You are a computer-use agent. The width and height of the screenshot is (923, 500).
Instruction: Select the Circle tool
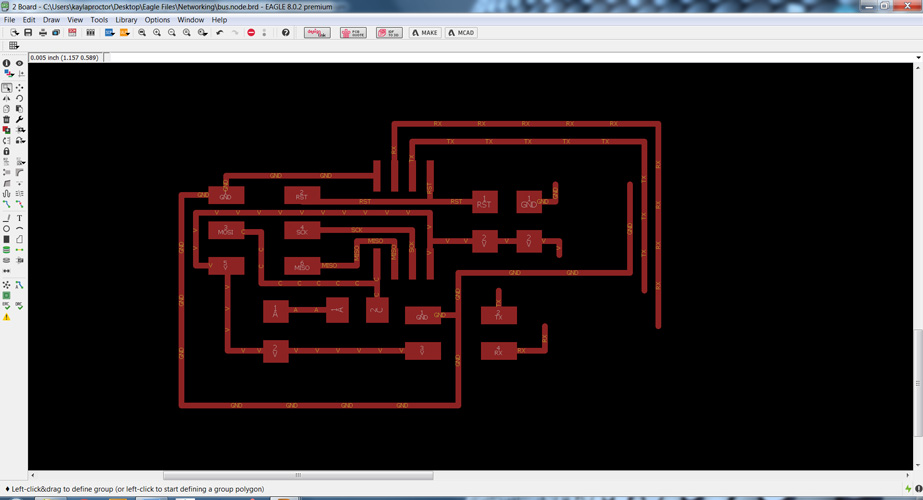pyautogui.click(x=6, y=229)
